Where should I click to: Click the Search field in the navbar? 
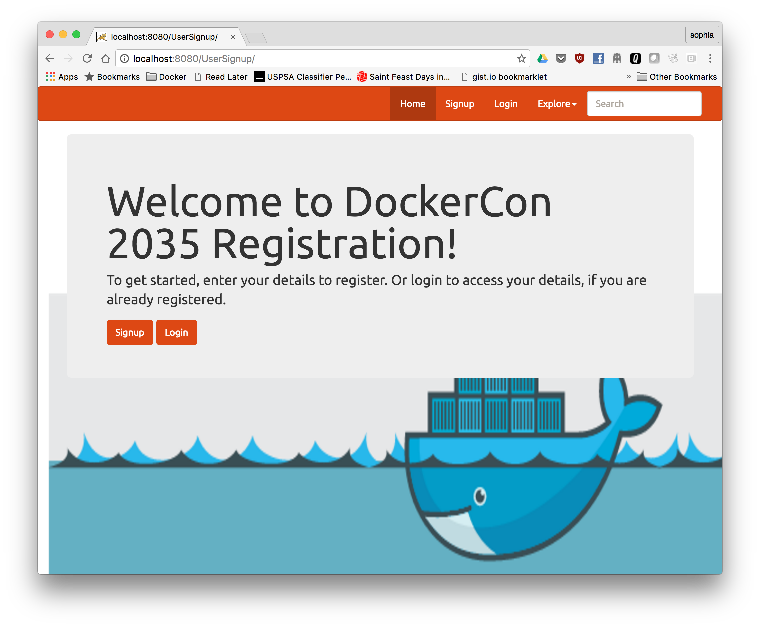coord(643,104)
